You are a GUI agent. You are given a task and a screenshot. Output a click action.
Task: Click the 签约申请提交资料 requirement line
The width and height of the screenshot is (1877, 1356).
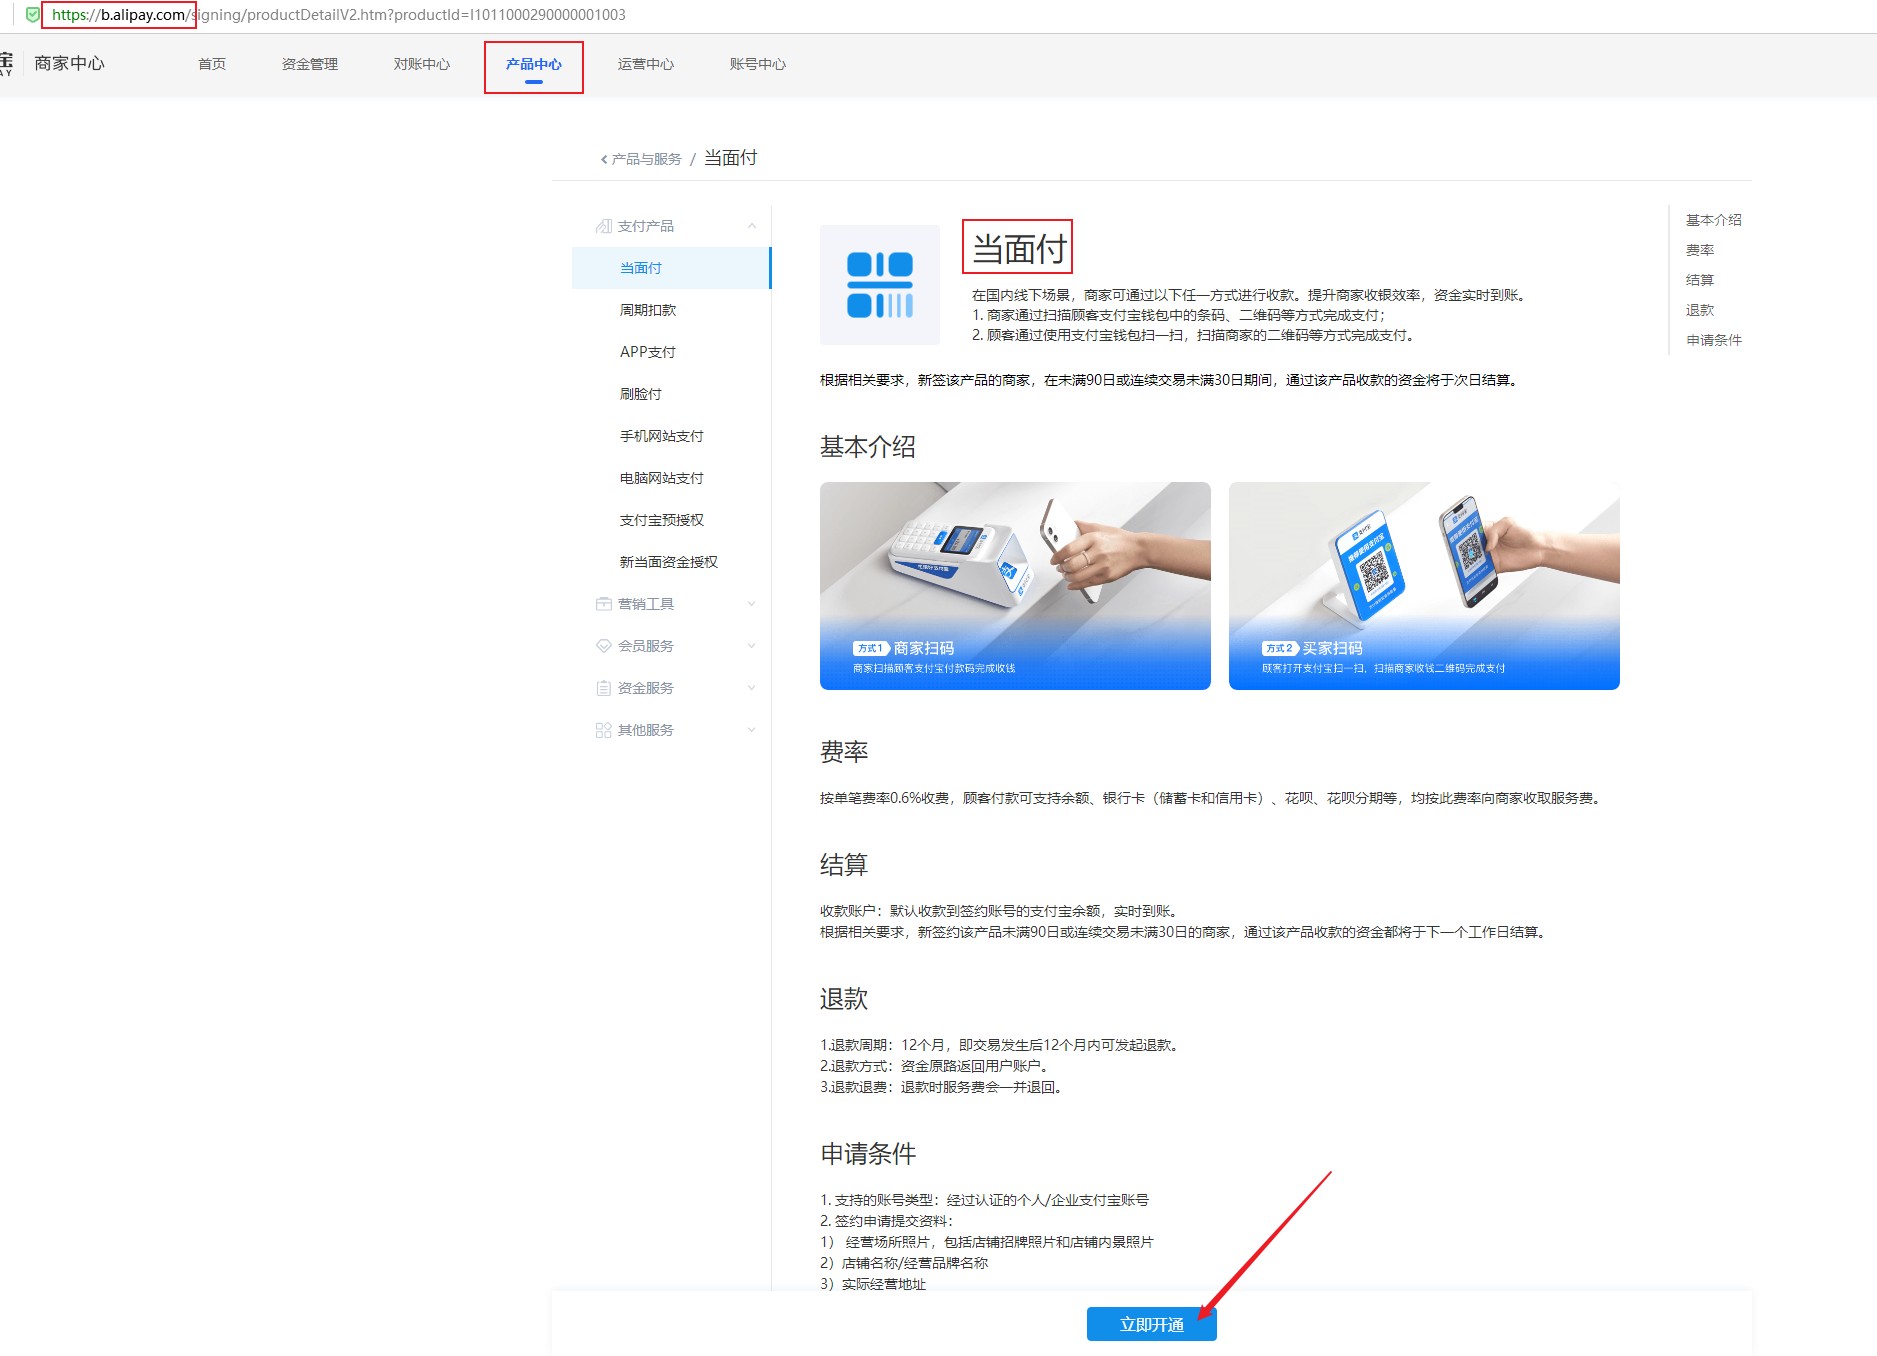888,1221
